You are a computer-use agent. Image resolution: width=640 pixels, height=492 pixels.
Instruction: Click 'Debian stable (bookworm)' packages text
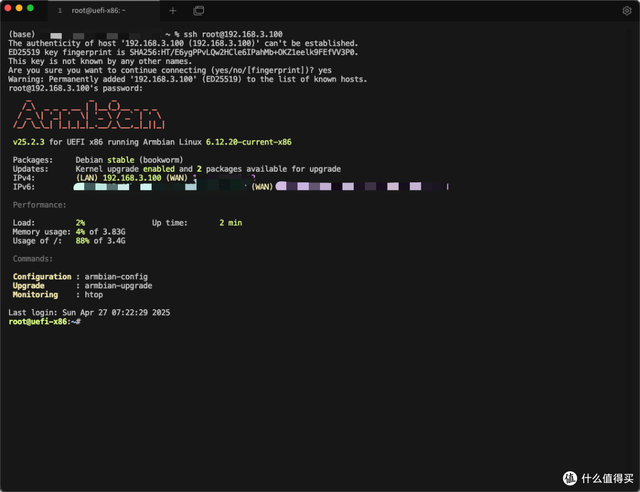[129, 160]
